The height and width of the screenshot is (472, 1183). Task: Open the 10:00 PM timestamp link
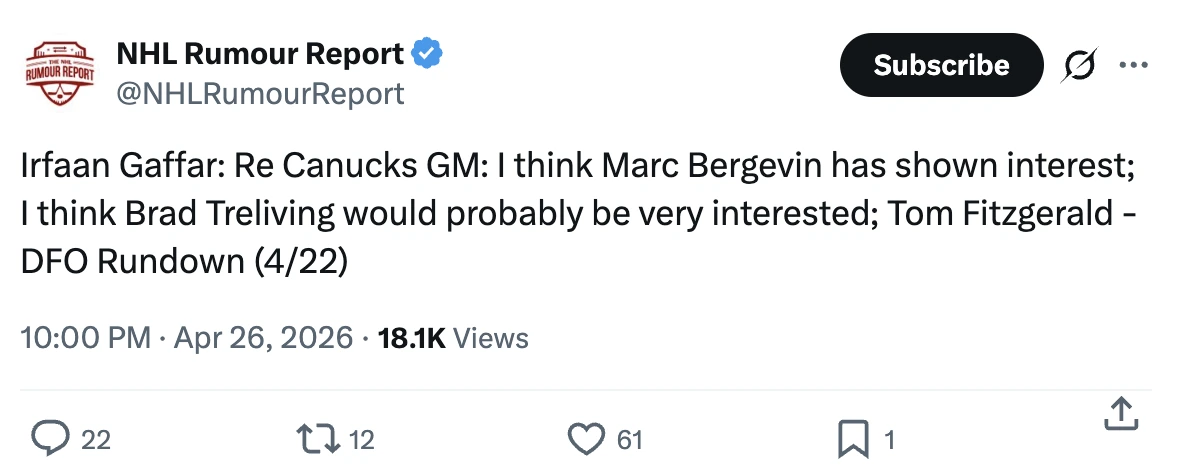(x=83, y=338)
